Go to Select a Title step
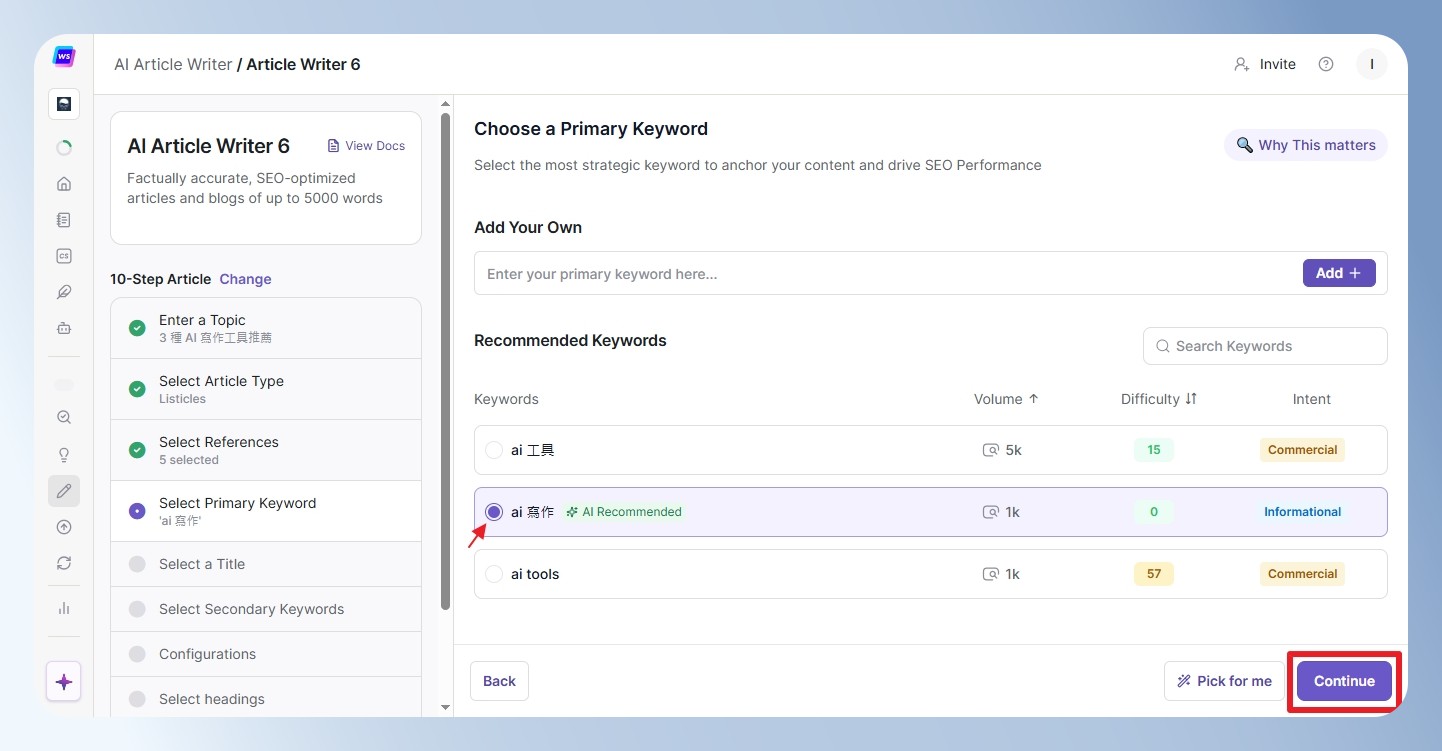Screen dimensions: 1442x751 pos(266,564)
